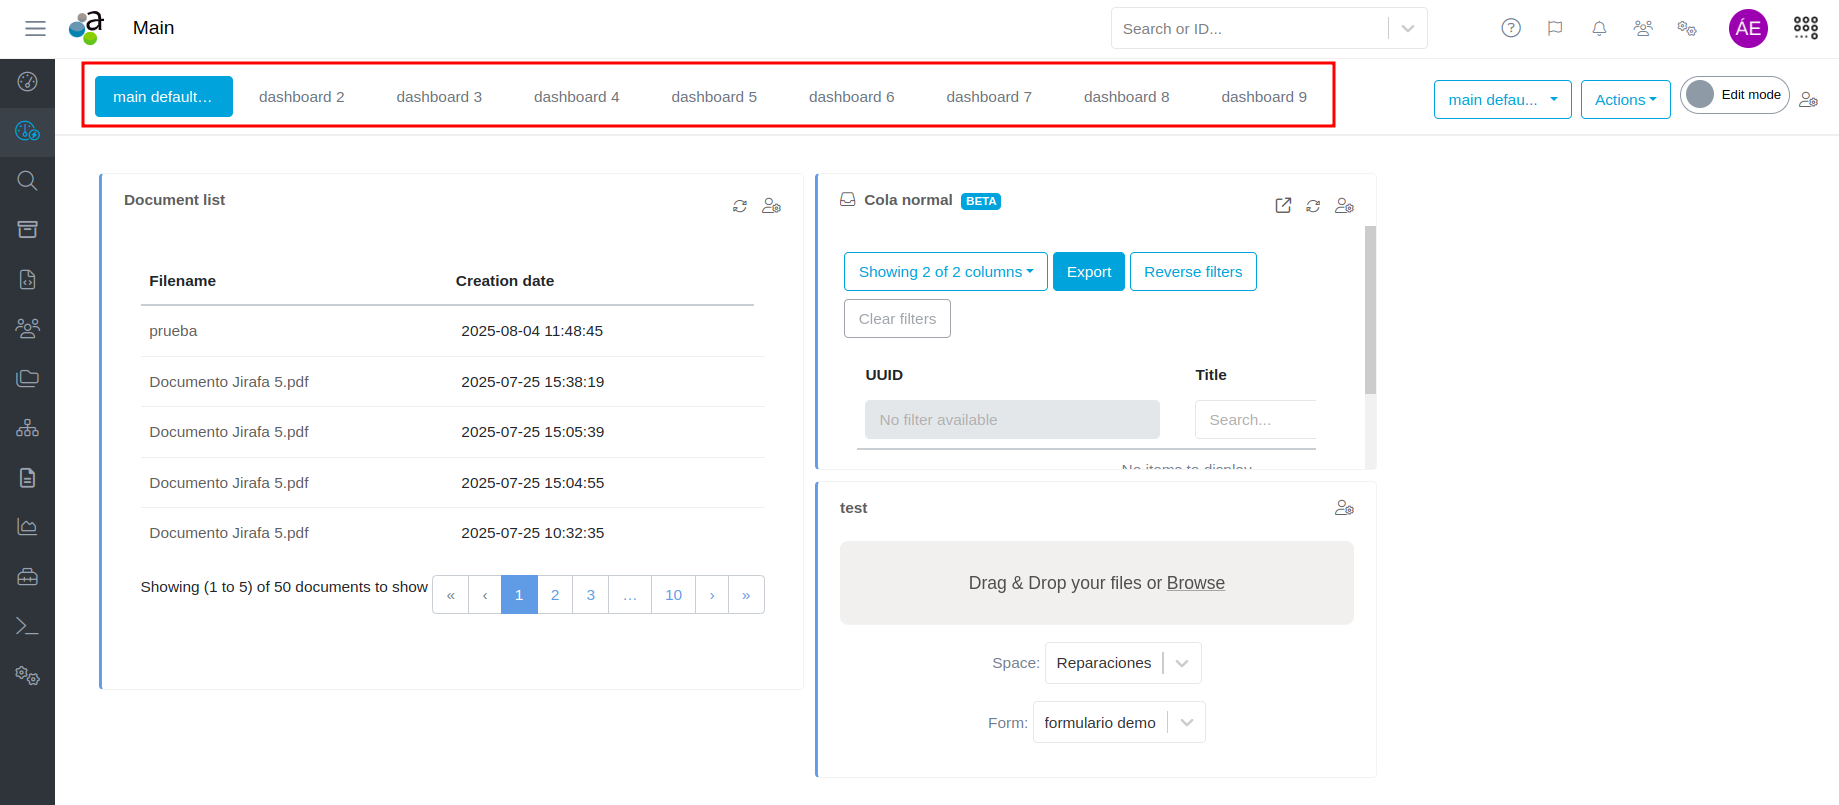Open Cola normal in external view

(x=1282, y=206)
